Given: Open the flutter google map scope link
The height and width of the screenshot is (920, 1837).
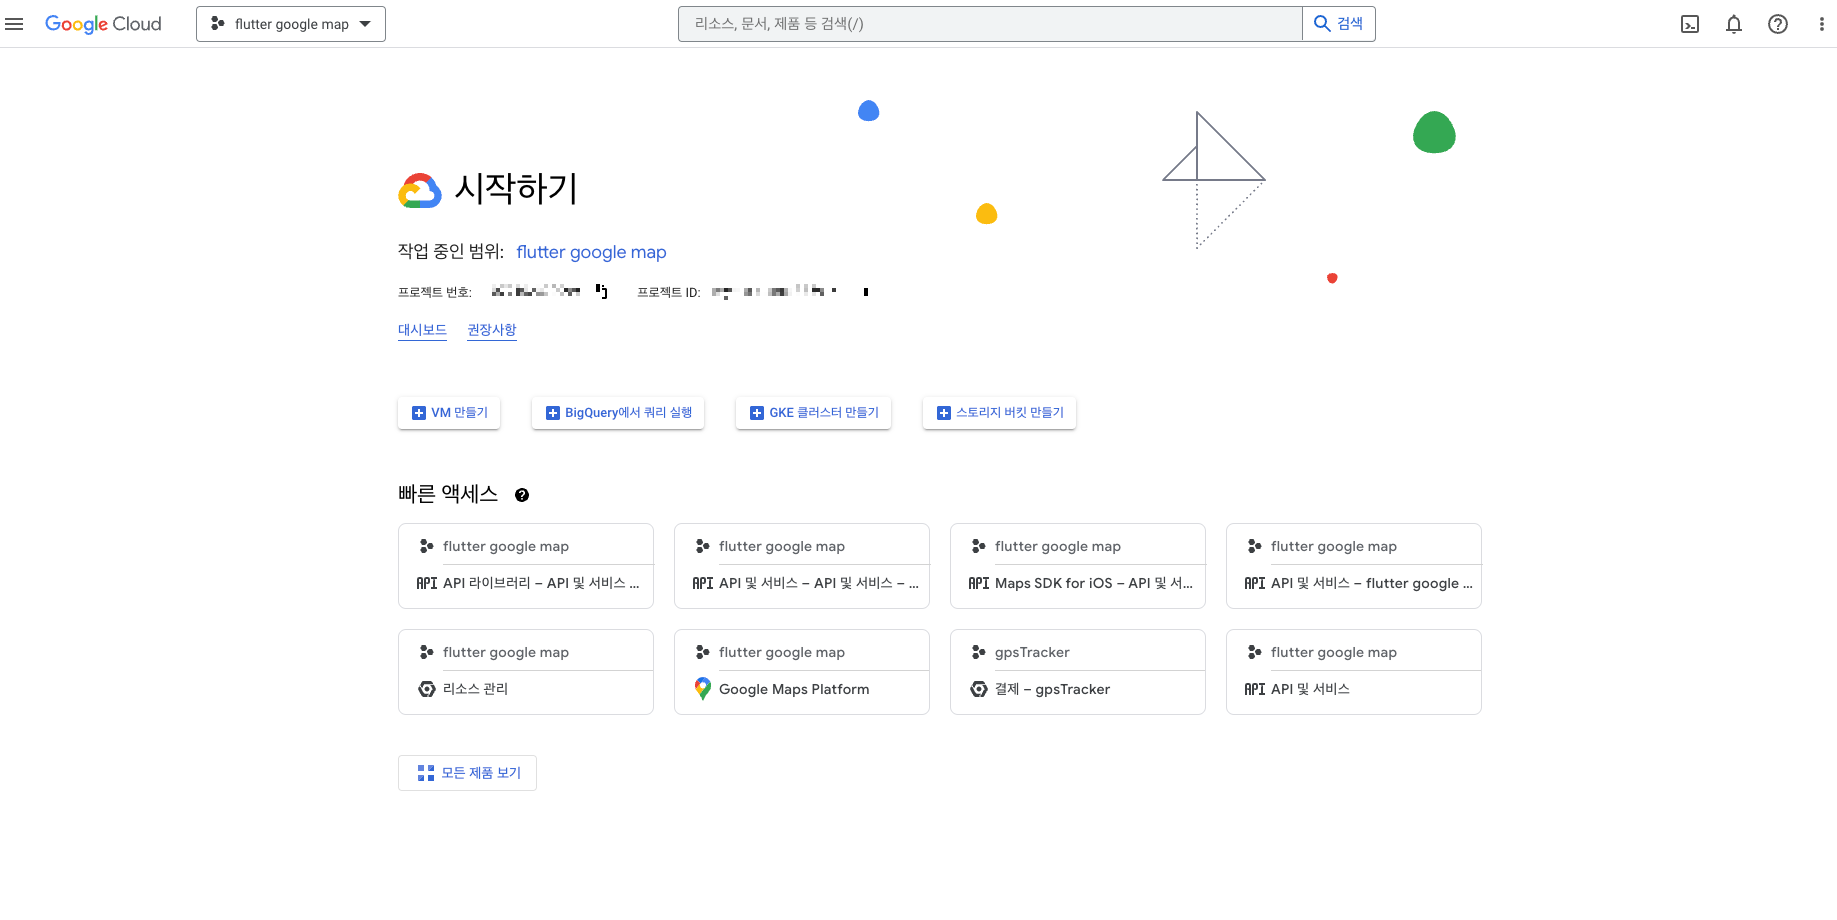Looking at the screenshot, I should [x=591, y=252].
